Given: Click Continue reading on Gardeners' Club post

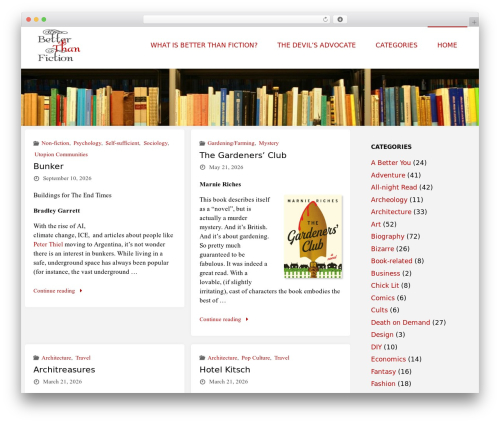Looking at the screenshot, I should click(220, 319).
